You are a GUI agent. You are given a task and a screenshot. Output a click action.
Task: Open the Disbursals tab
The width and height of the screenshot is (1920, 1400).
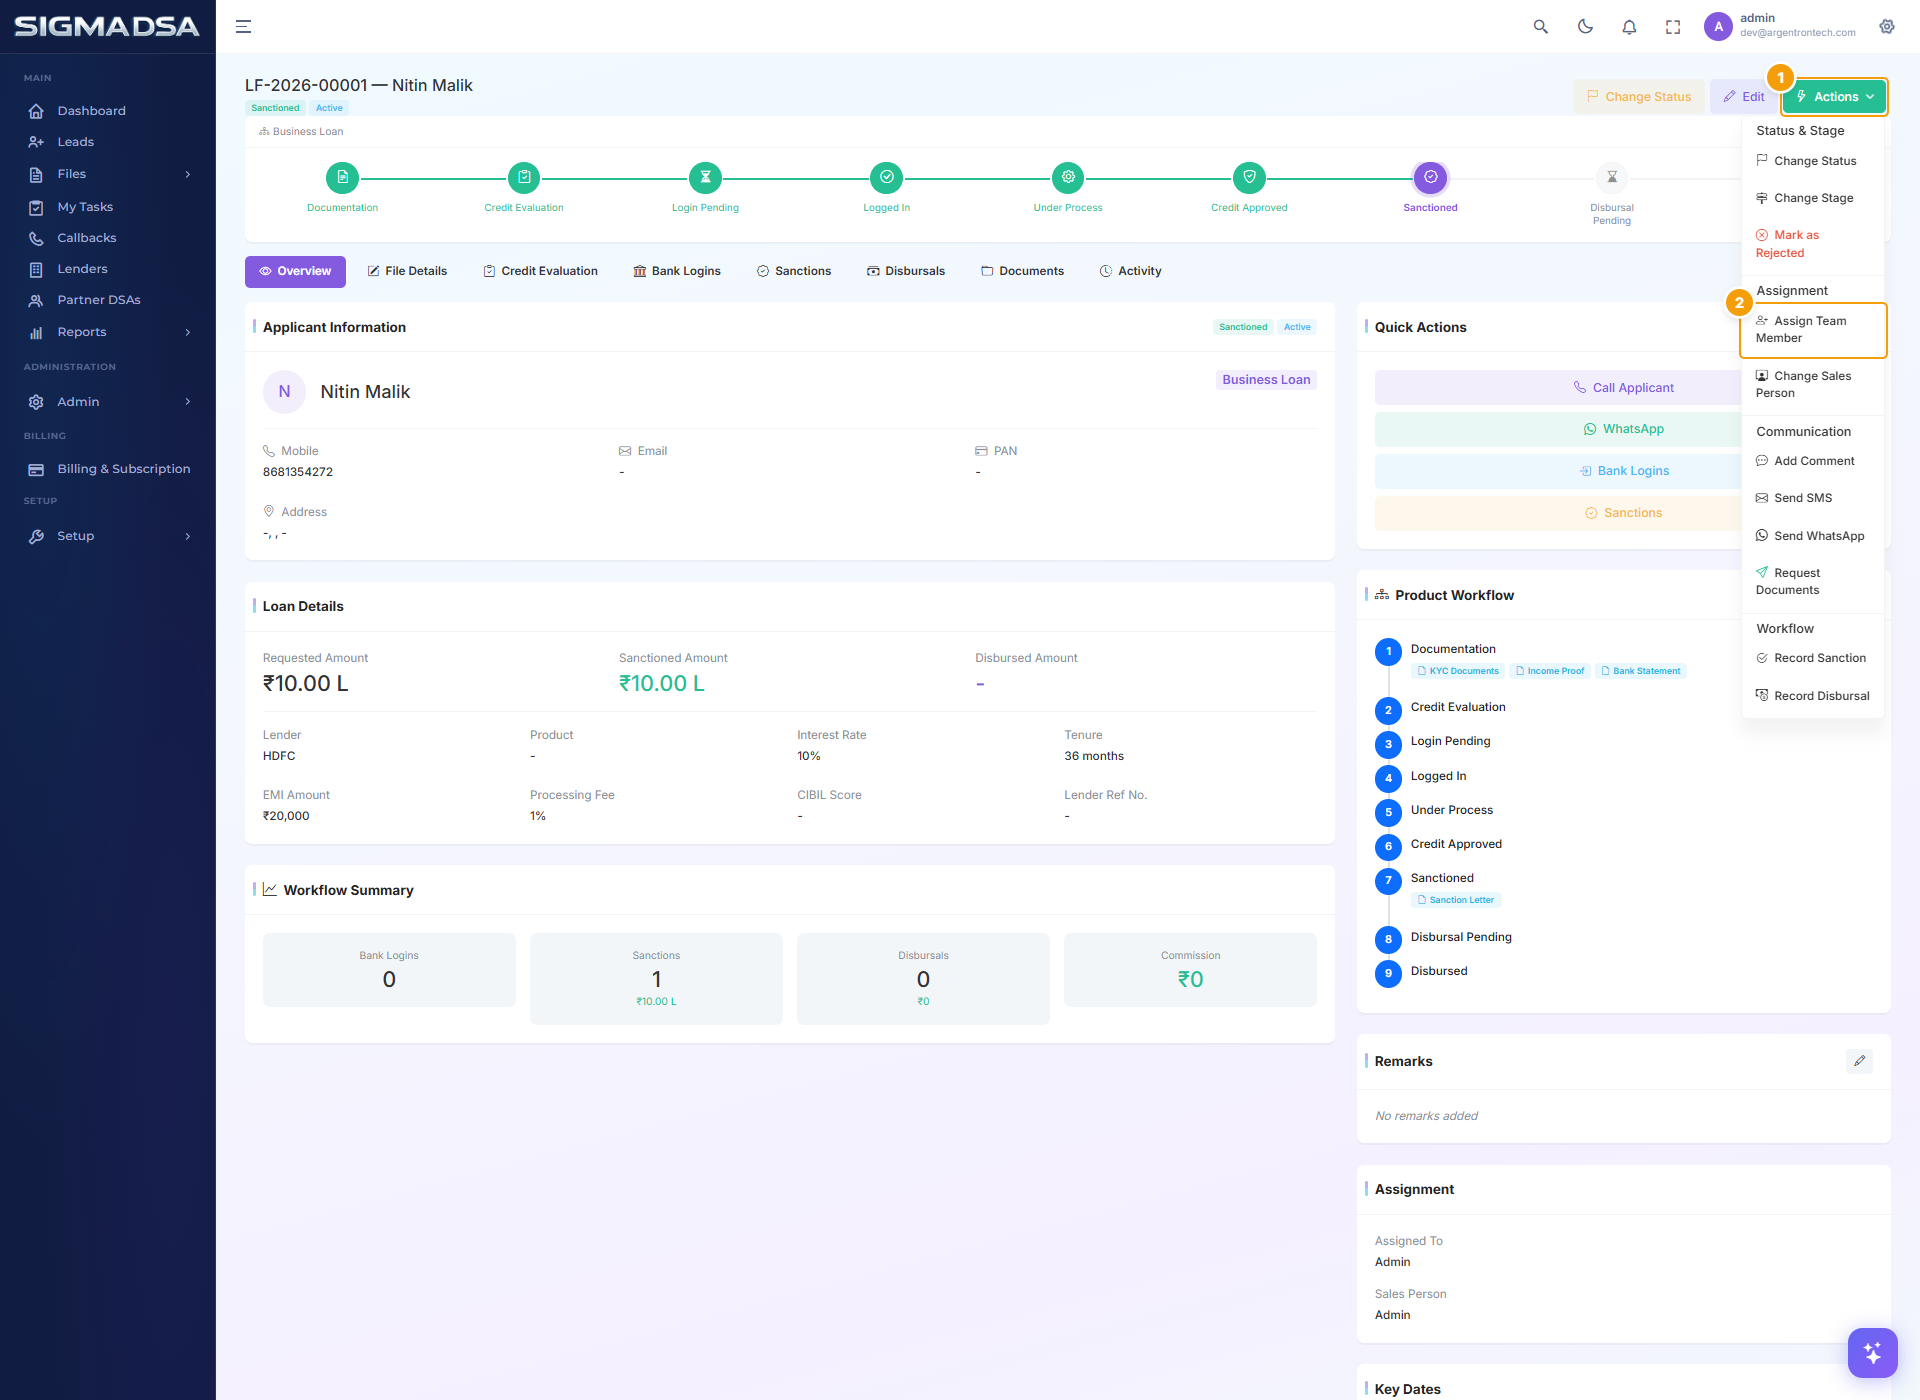pyautogui.click(x=905, y=272)
